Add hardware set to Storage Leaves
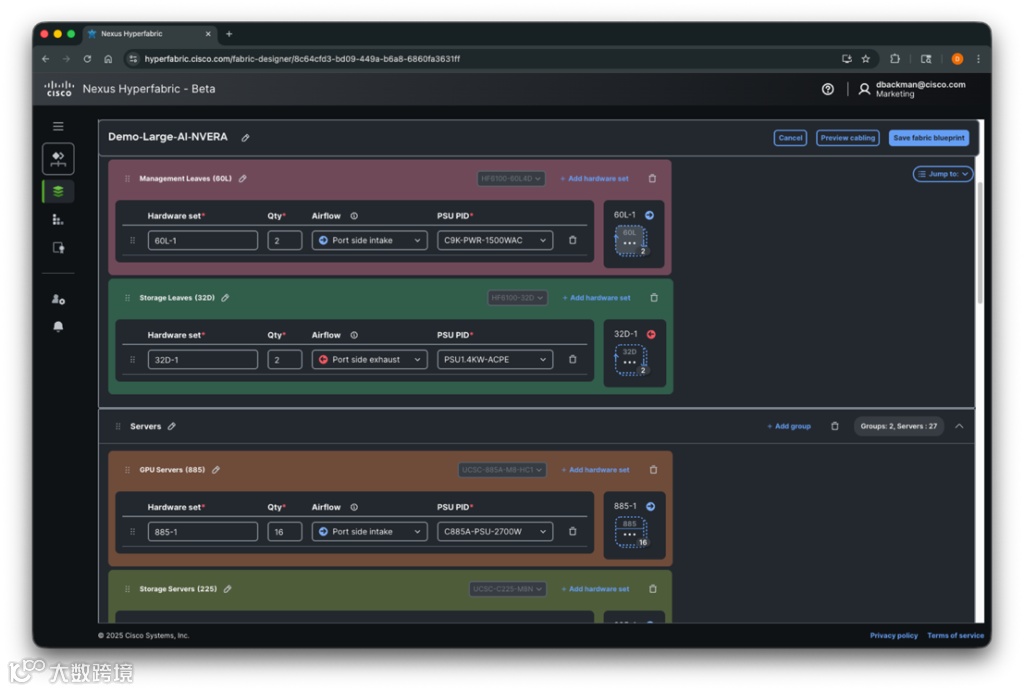This screenshot has width=1024, height=691. tap(596, 298)
